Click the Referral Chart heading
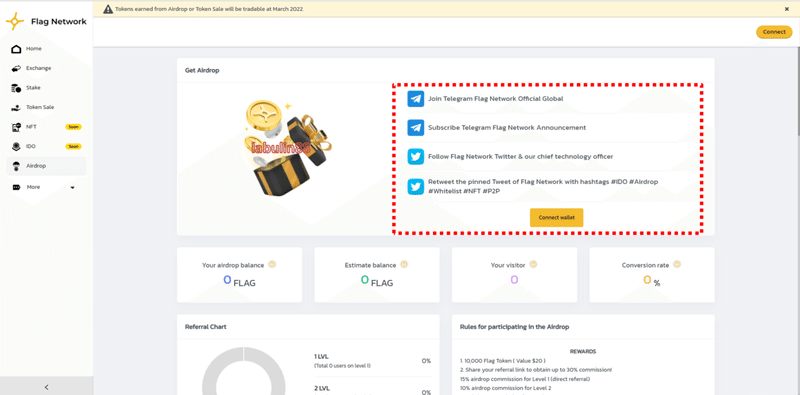Image resolution: width=800 pixels, height=395 pixels. 206,327
